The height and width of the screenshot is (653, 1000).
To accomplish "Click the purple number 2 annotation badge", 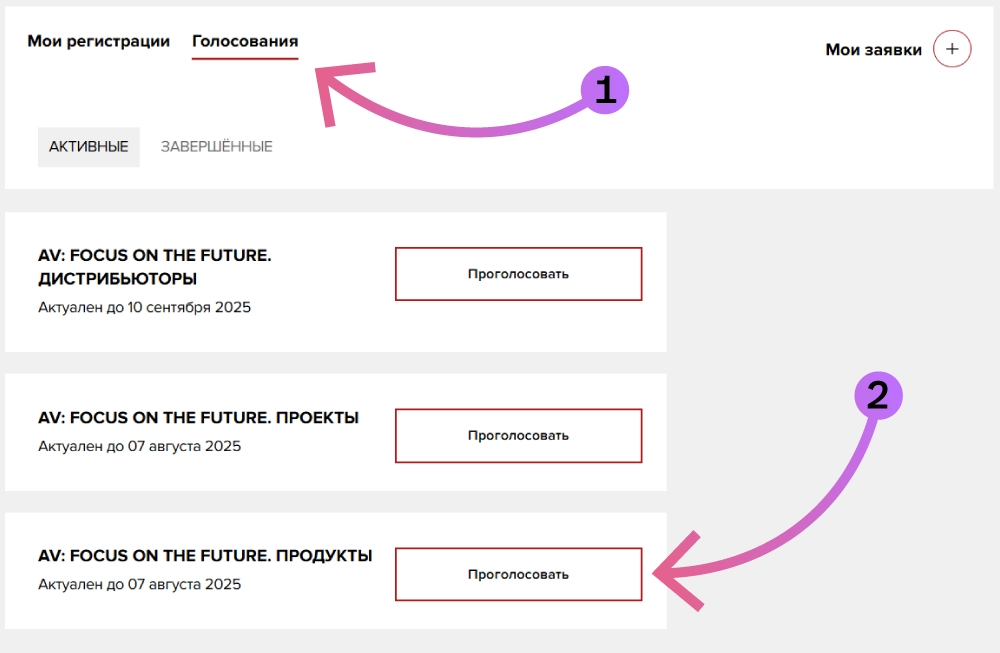I will tap(877, 396).
